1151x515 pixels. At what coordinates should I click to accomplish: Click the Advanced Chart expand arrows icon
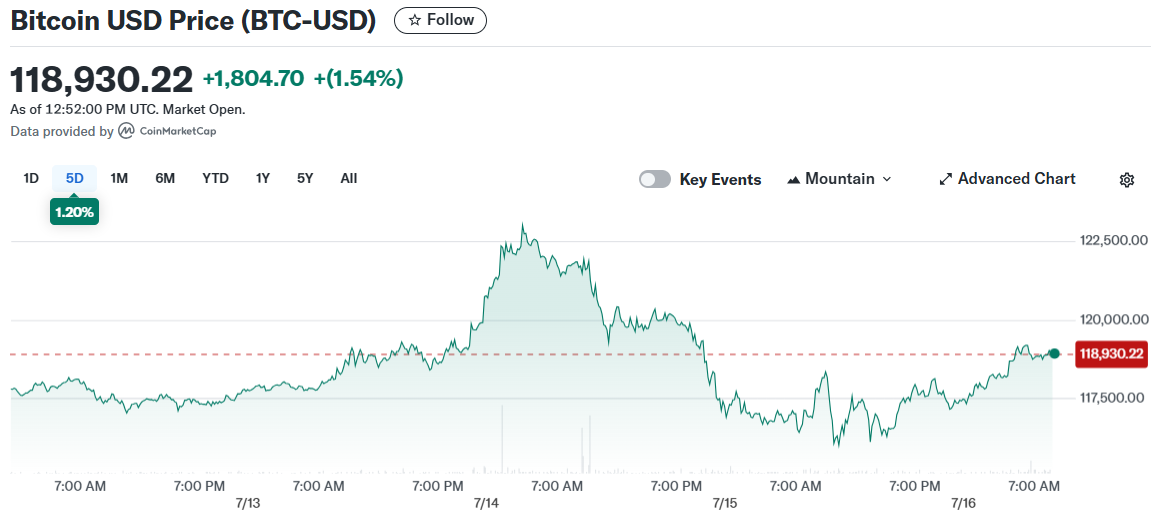(x=946, y=179)
